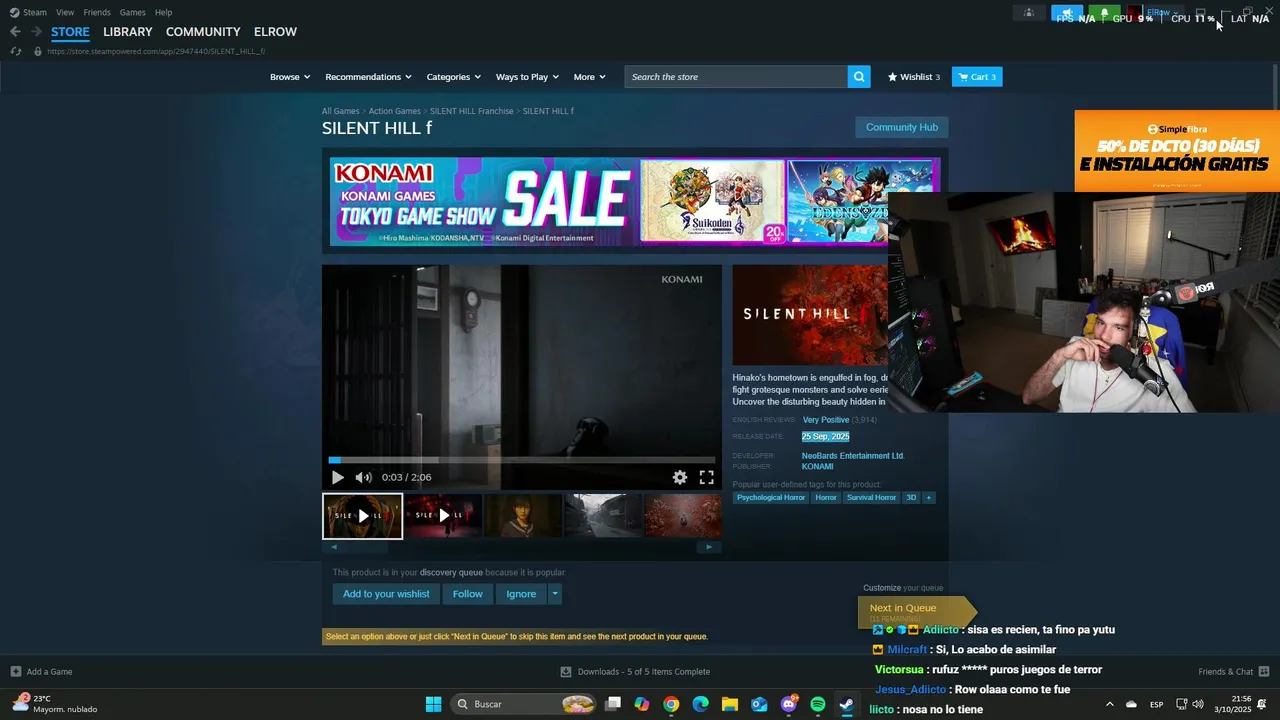Open Google Chrome from the taskbar
The image size is (1280, 720).
coord(671,704)
